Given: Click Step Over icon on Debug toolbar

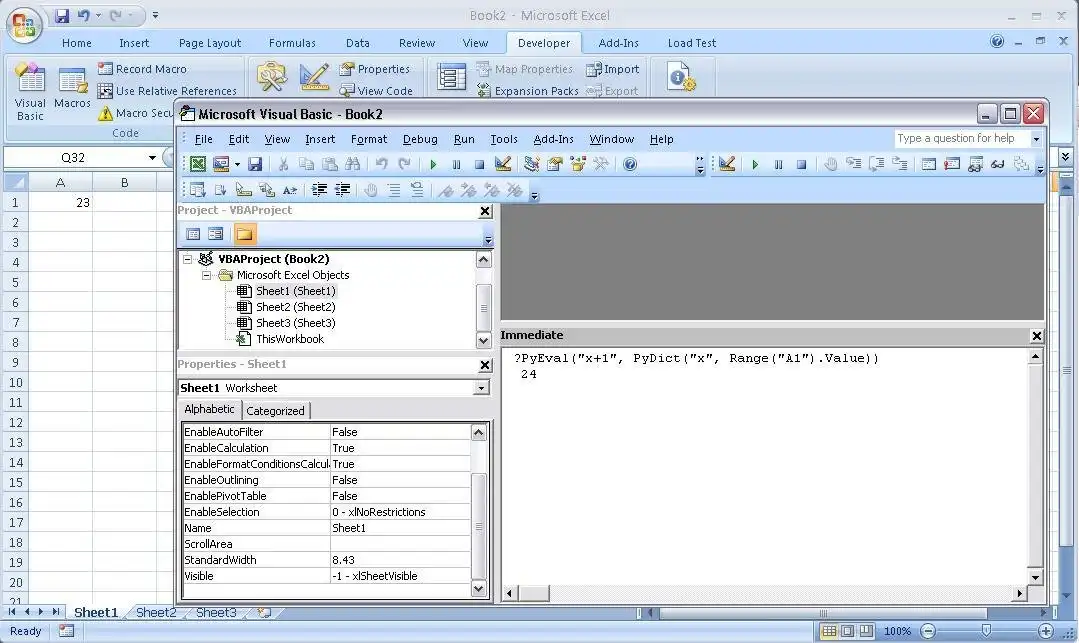Looking at the screenshot, I should coord(877,164).
